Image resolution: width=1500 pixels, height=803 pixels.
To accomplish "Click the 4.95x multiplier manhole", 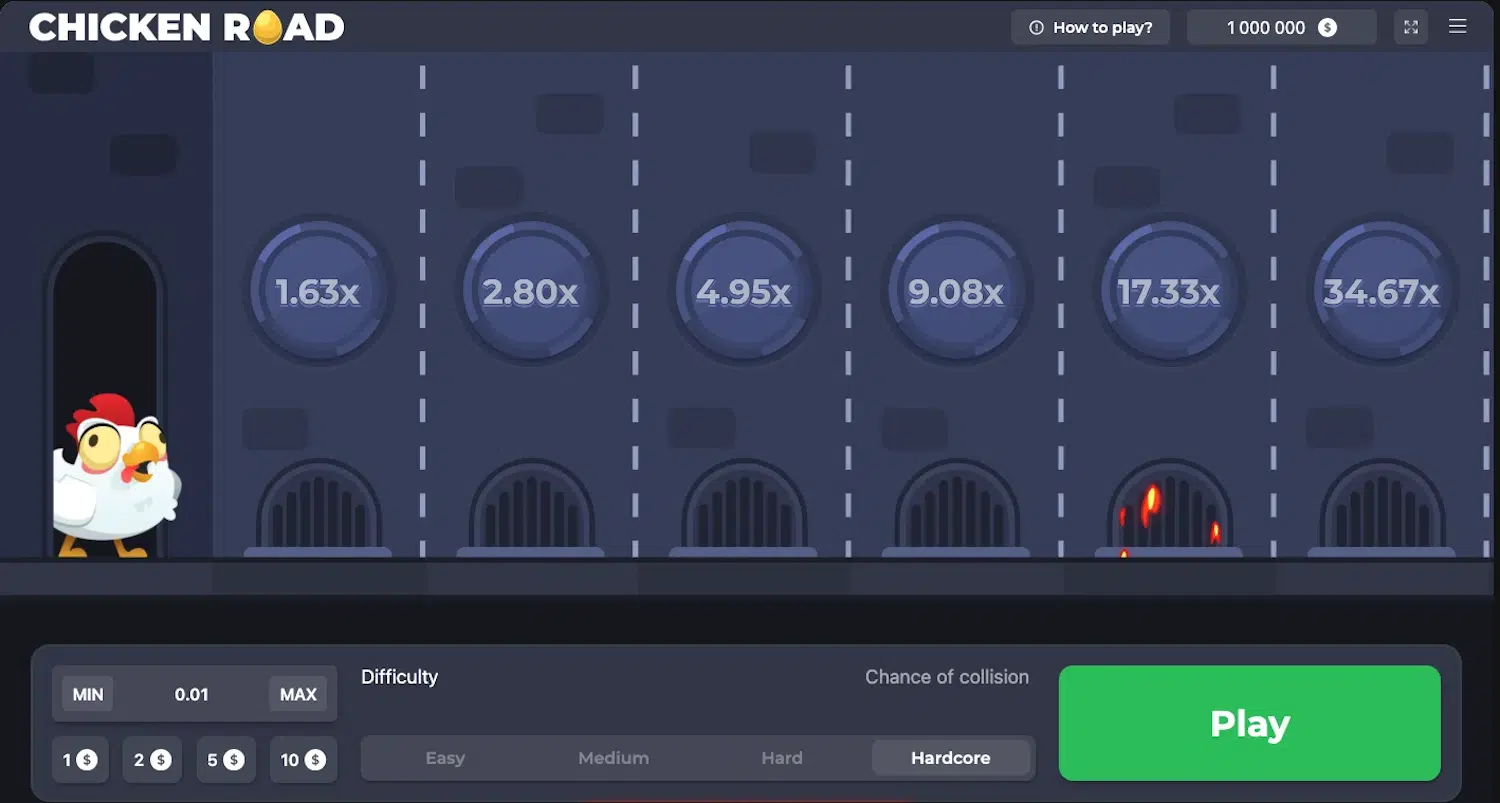I will [x=743, y=291].
